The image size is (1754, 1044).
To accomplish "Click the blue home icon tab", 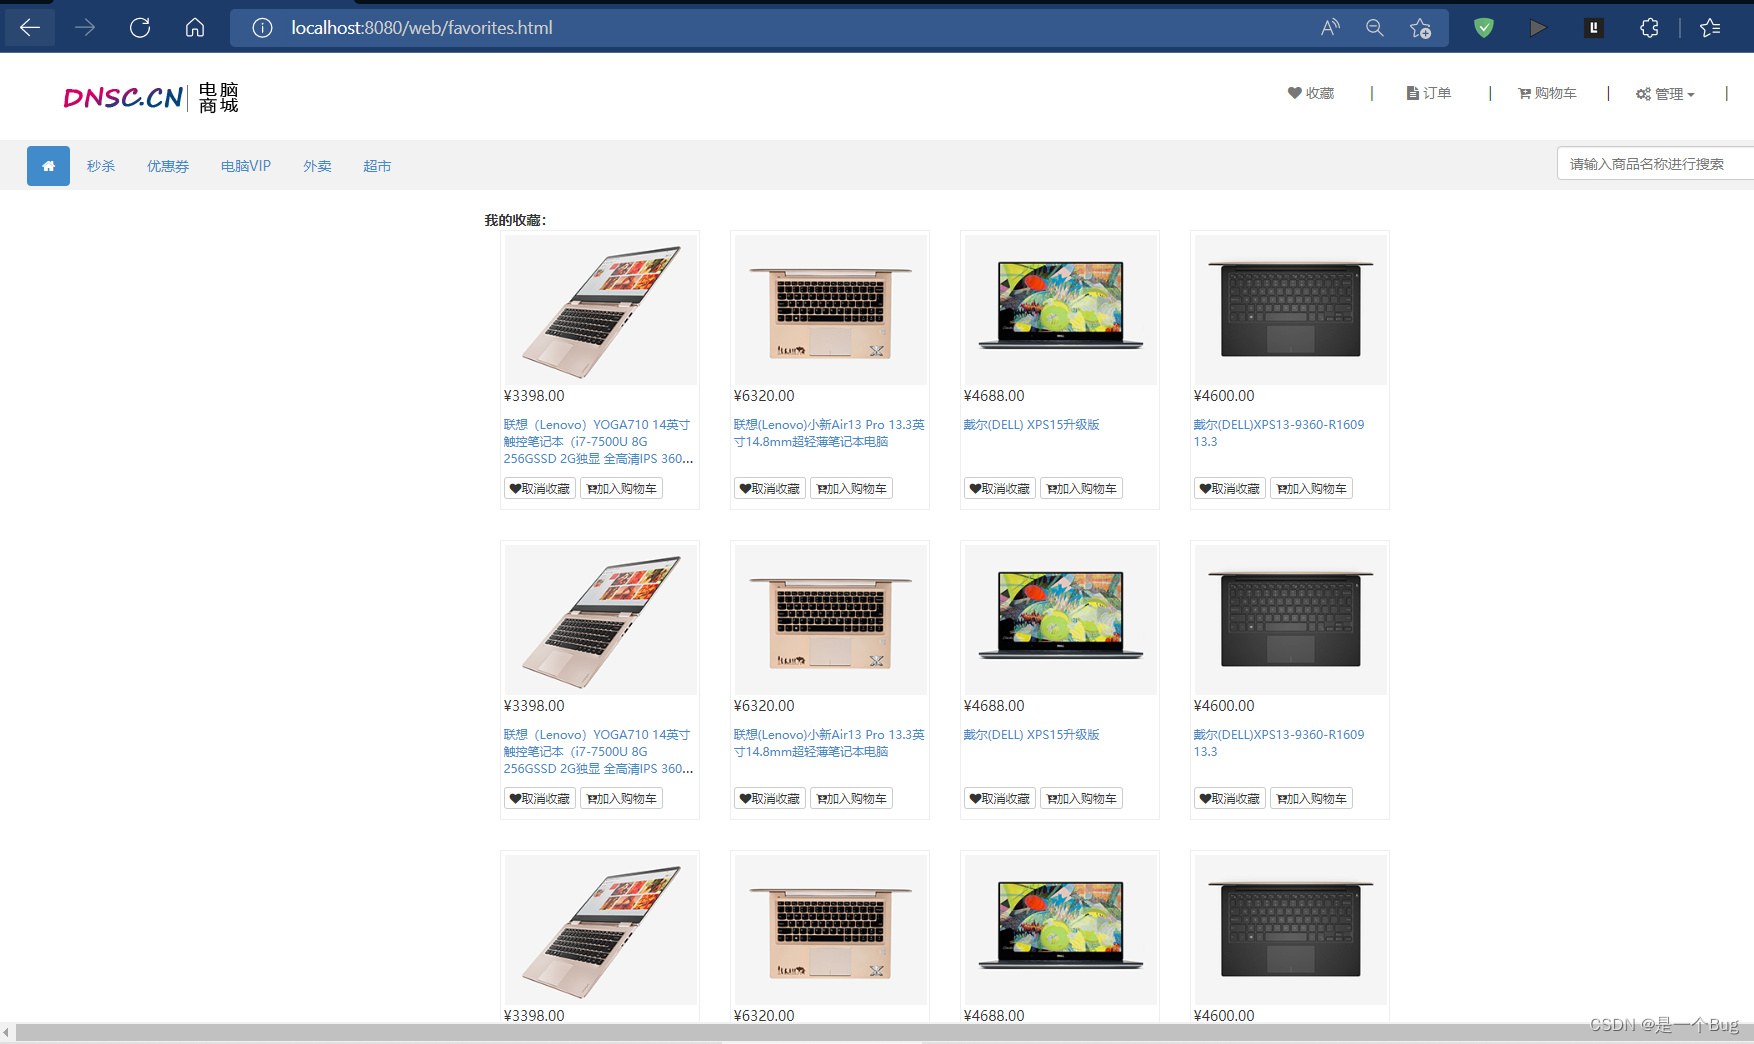I will pyautogui.click(x=48, y=166).
